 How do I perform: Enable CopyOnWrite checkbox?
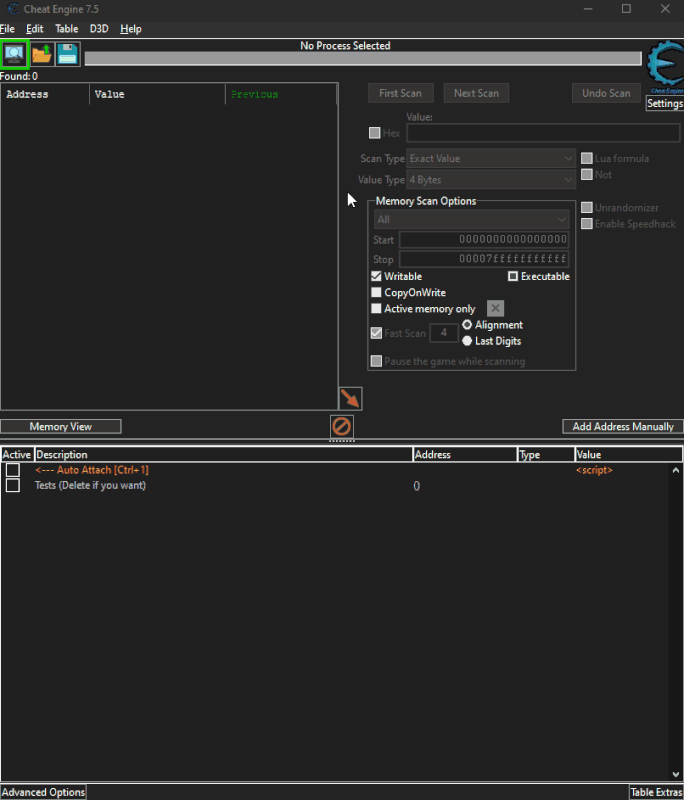tap(376, 292)
